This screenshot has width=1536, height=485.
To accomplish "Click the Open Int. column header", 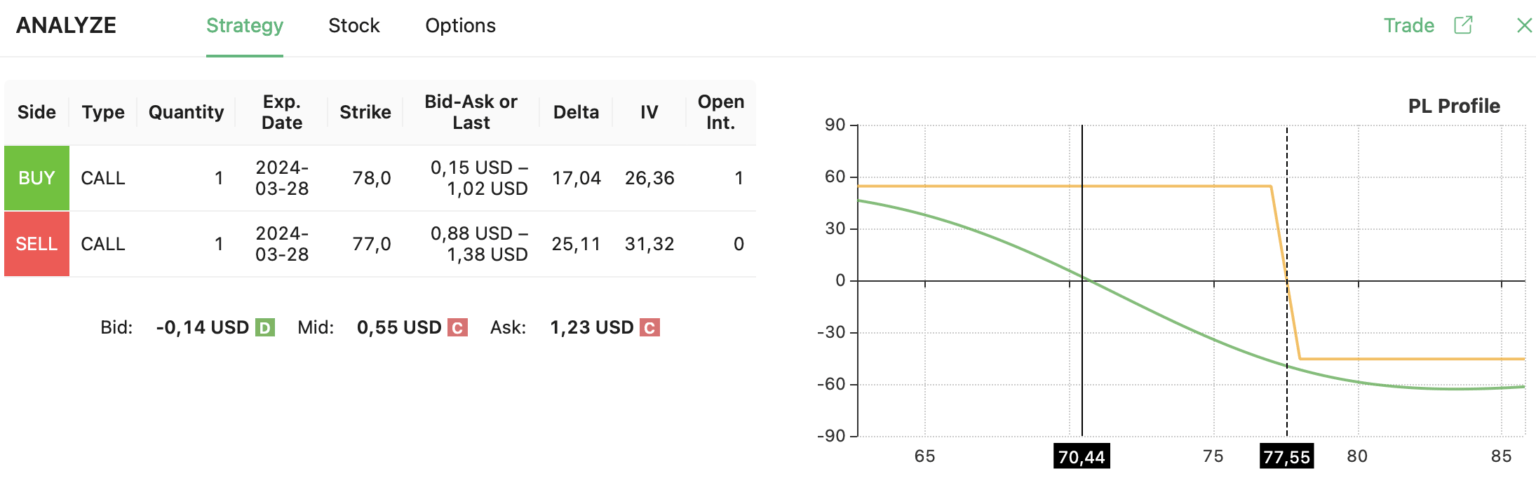I will tap(721, 112).
